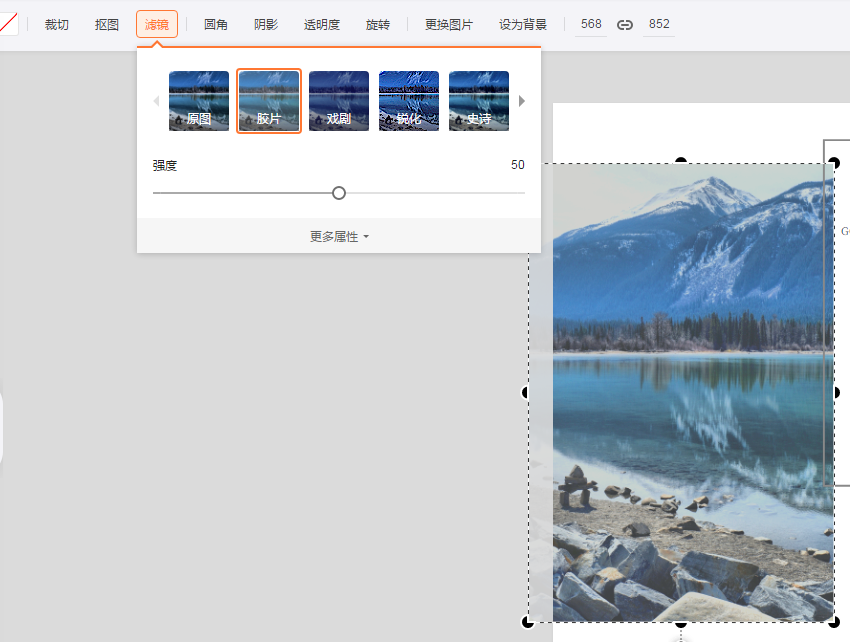Click the 更换图片 replace image button
This screenshot has width=850, height=642.
pos(449,24)
